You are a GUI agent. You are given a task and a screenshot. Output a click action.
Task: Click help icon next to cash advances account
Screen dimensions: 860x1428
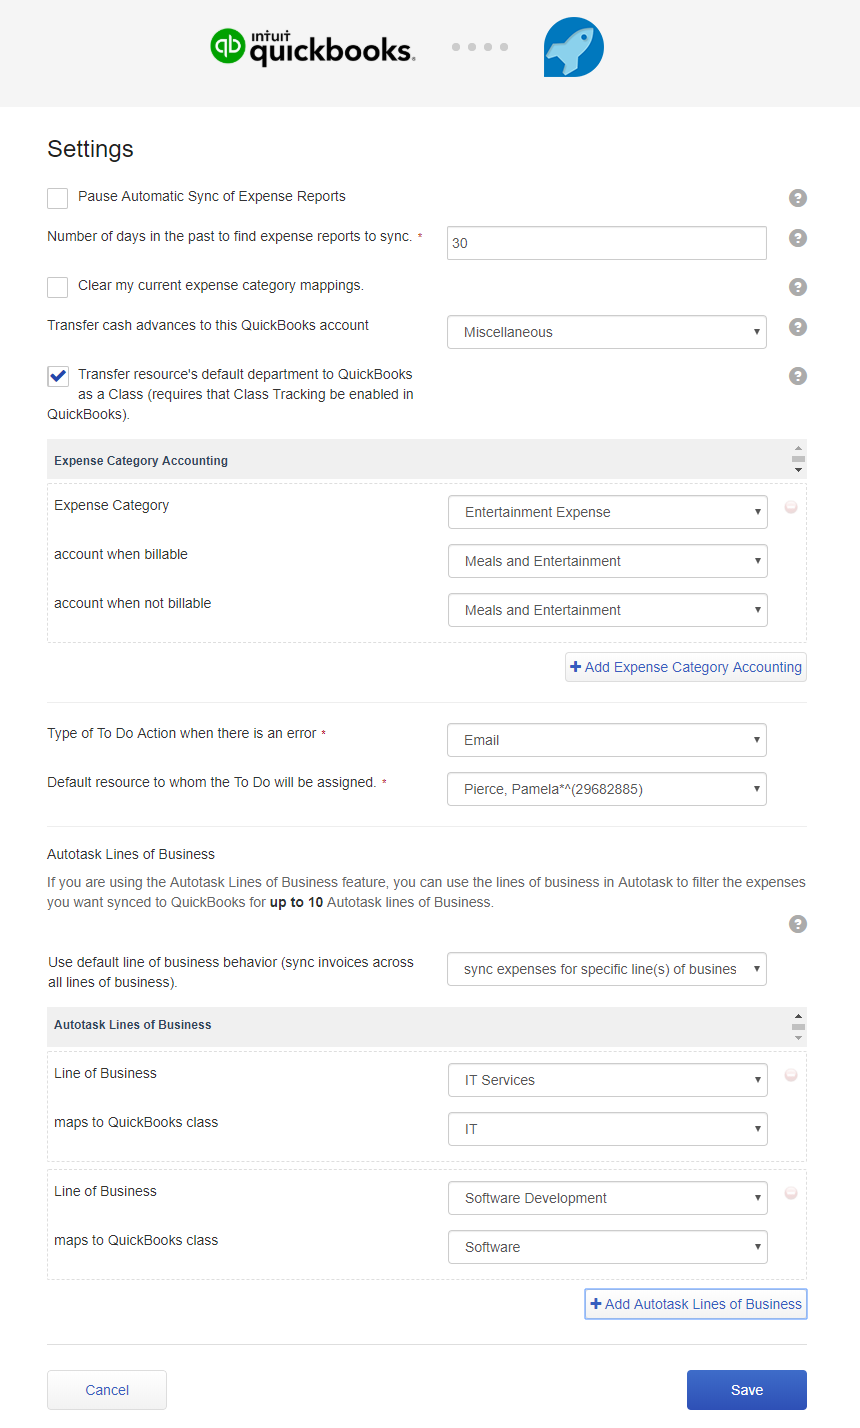point(797,327)
